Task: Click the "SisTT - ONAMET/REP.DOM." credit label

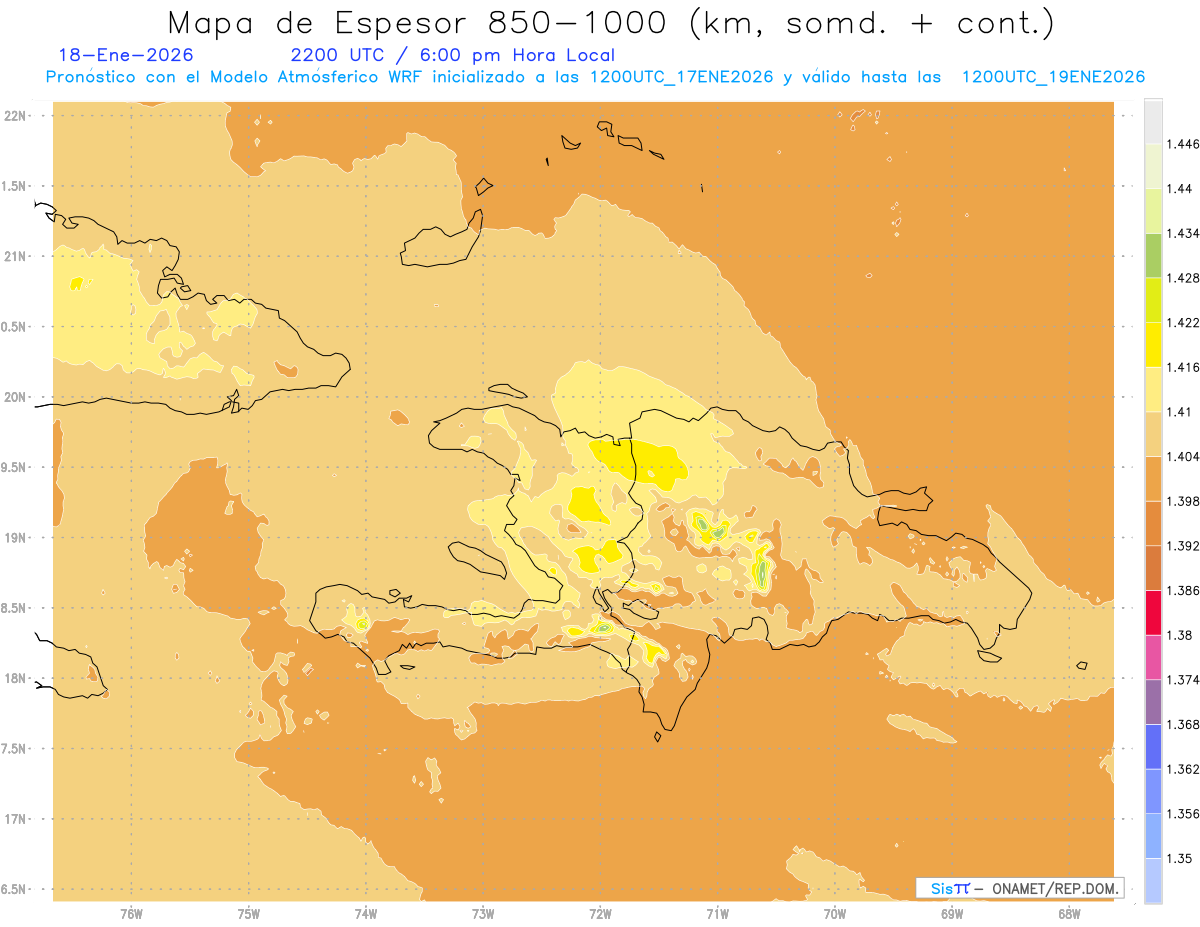Action: pos(1020,888)
